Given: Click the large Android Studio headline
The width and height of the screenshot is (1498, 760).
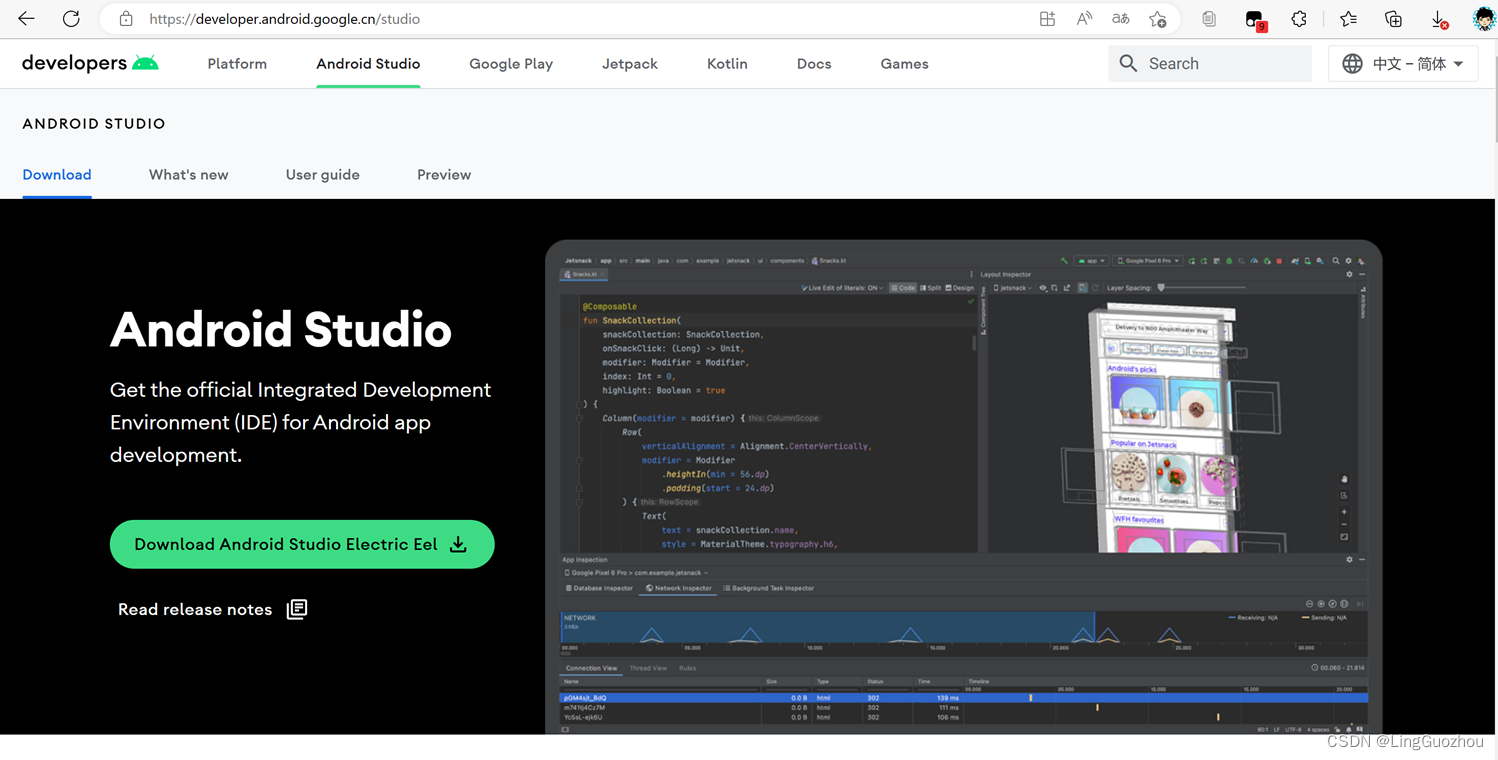Looking at the screenshot, I should 281,329.
